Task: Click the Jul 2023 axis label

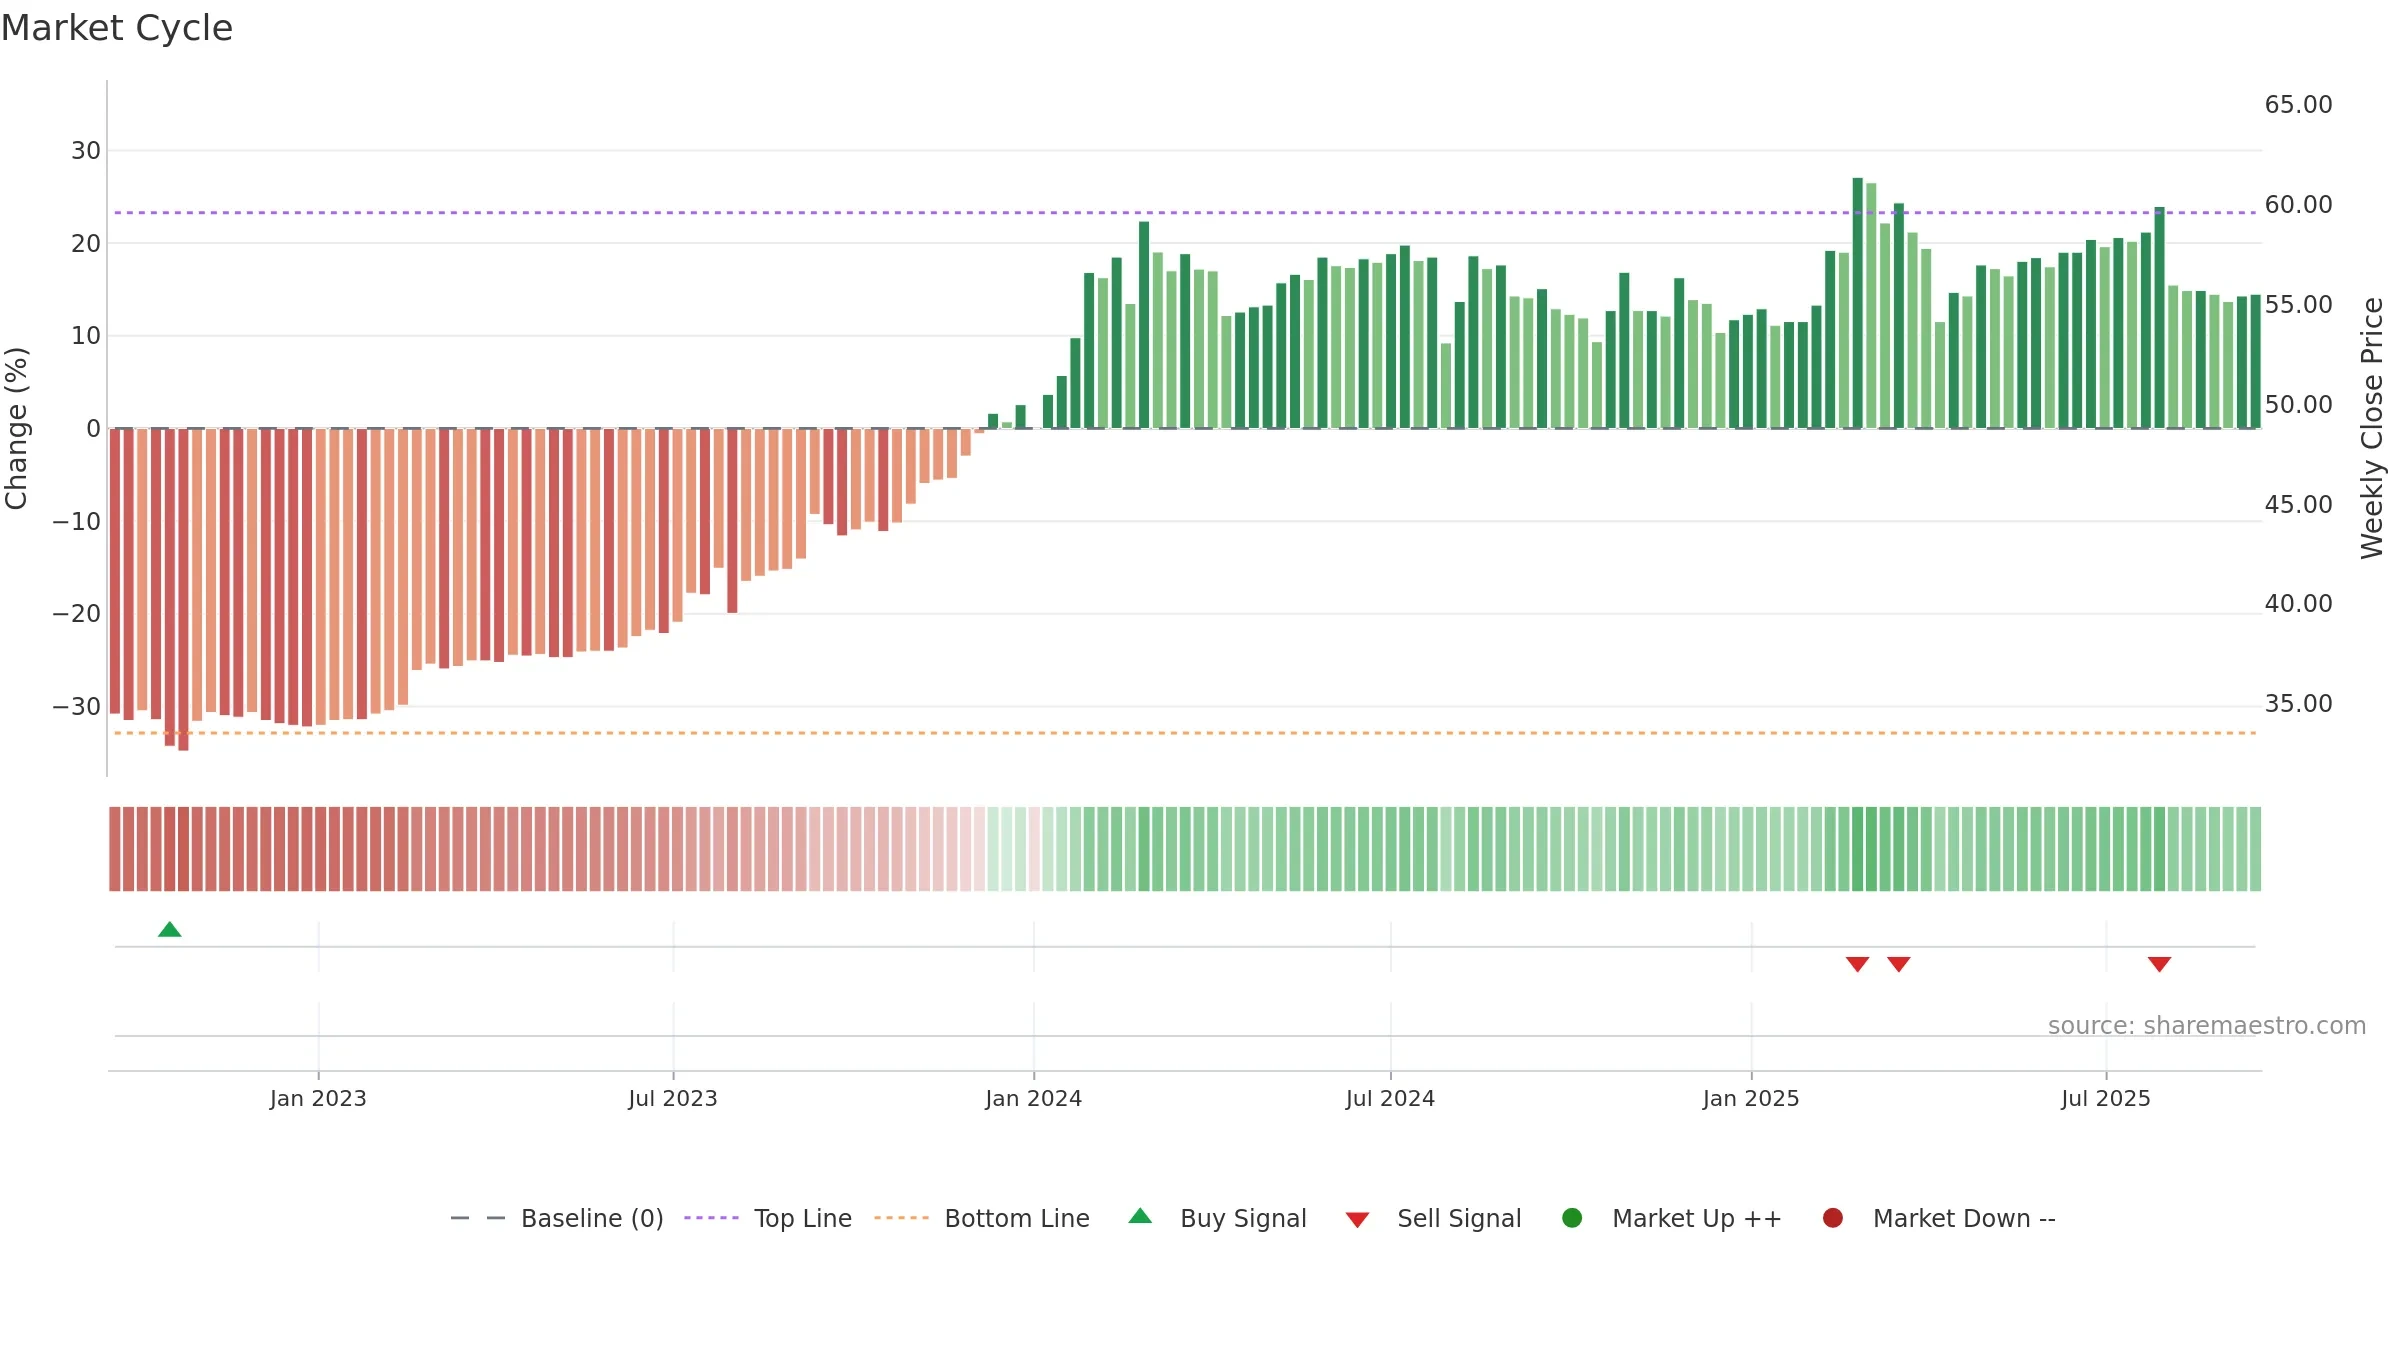Action: [x=673, y=1098]
